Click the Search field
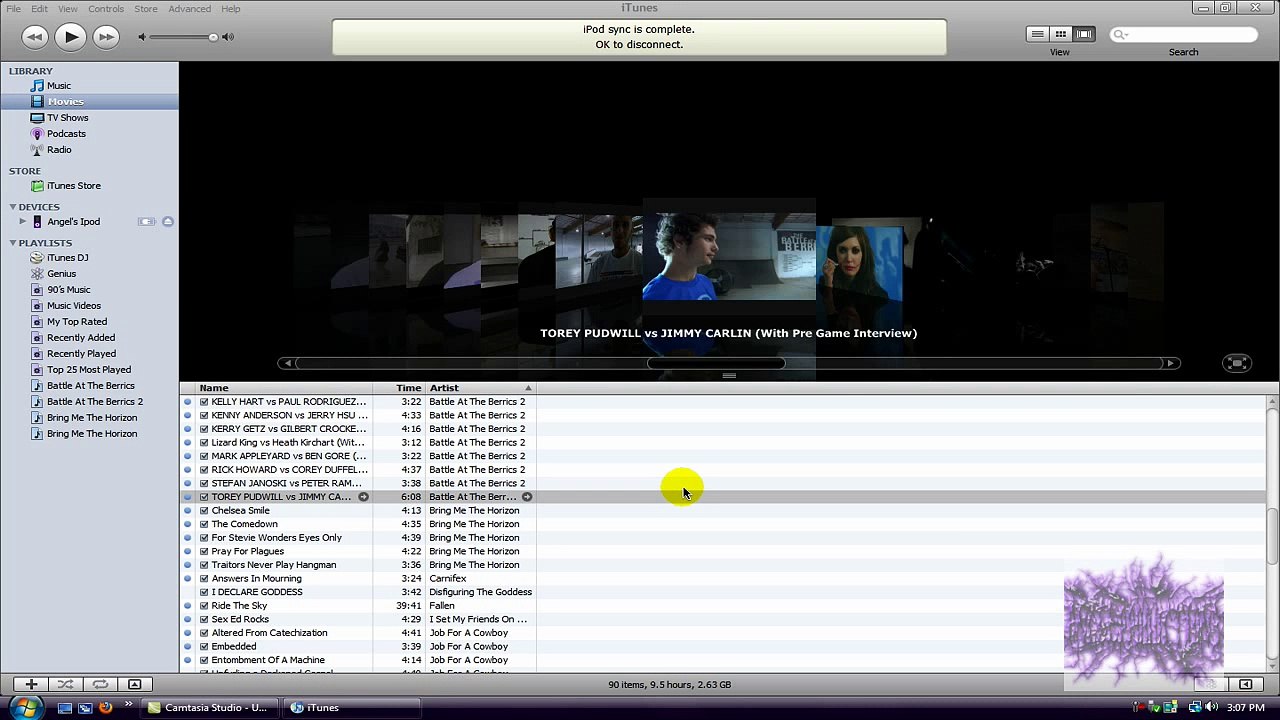 1184,35
